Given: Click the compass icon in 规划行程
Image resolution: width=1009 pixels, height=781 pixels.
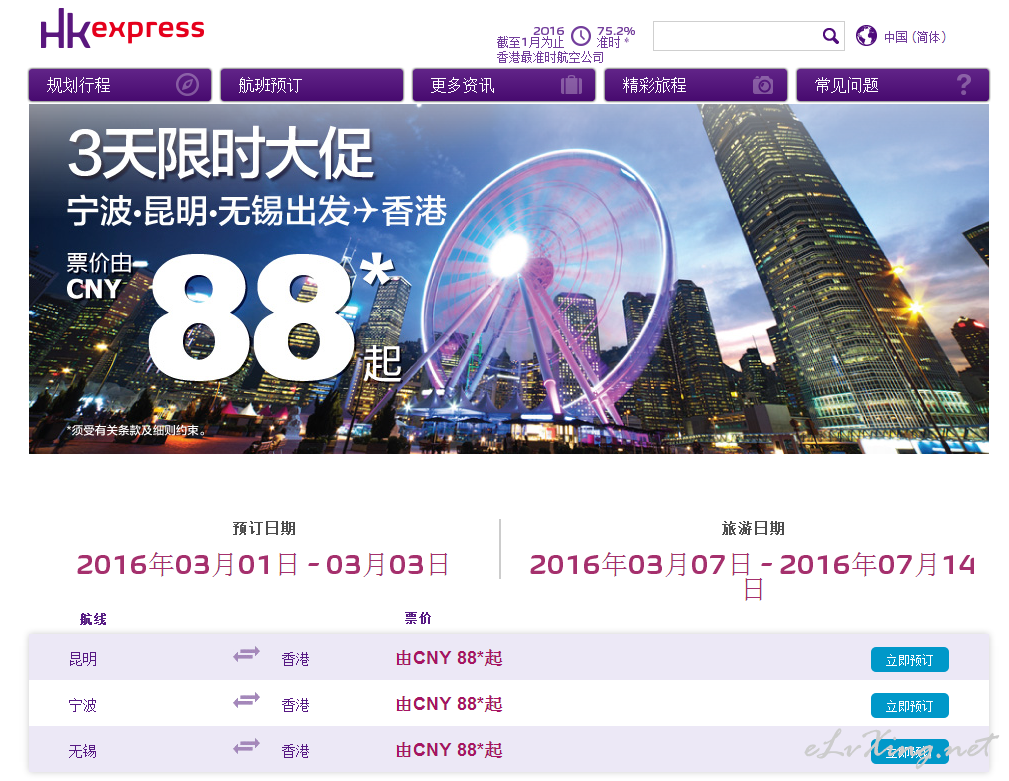Looking at the screenshot, I should coord(187,85).
